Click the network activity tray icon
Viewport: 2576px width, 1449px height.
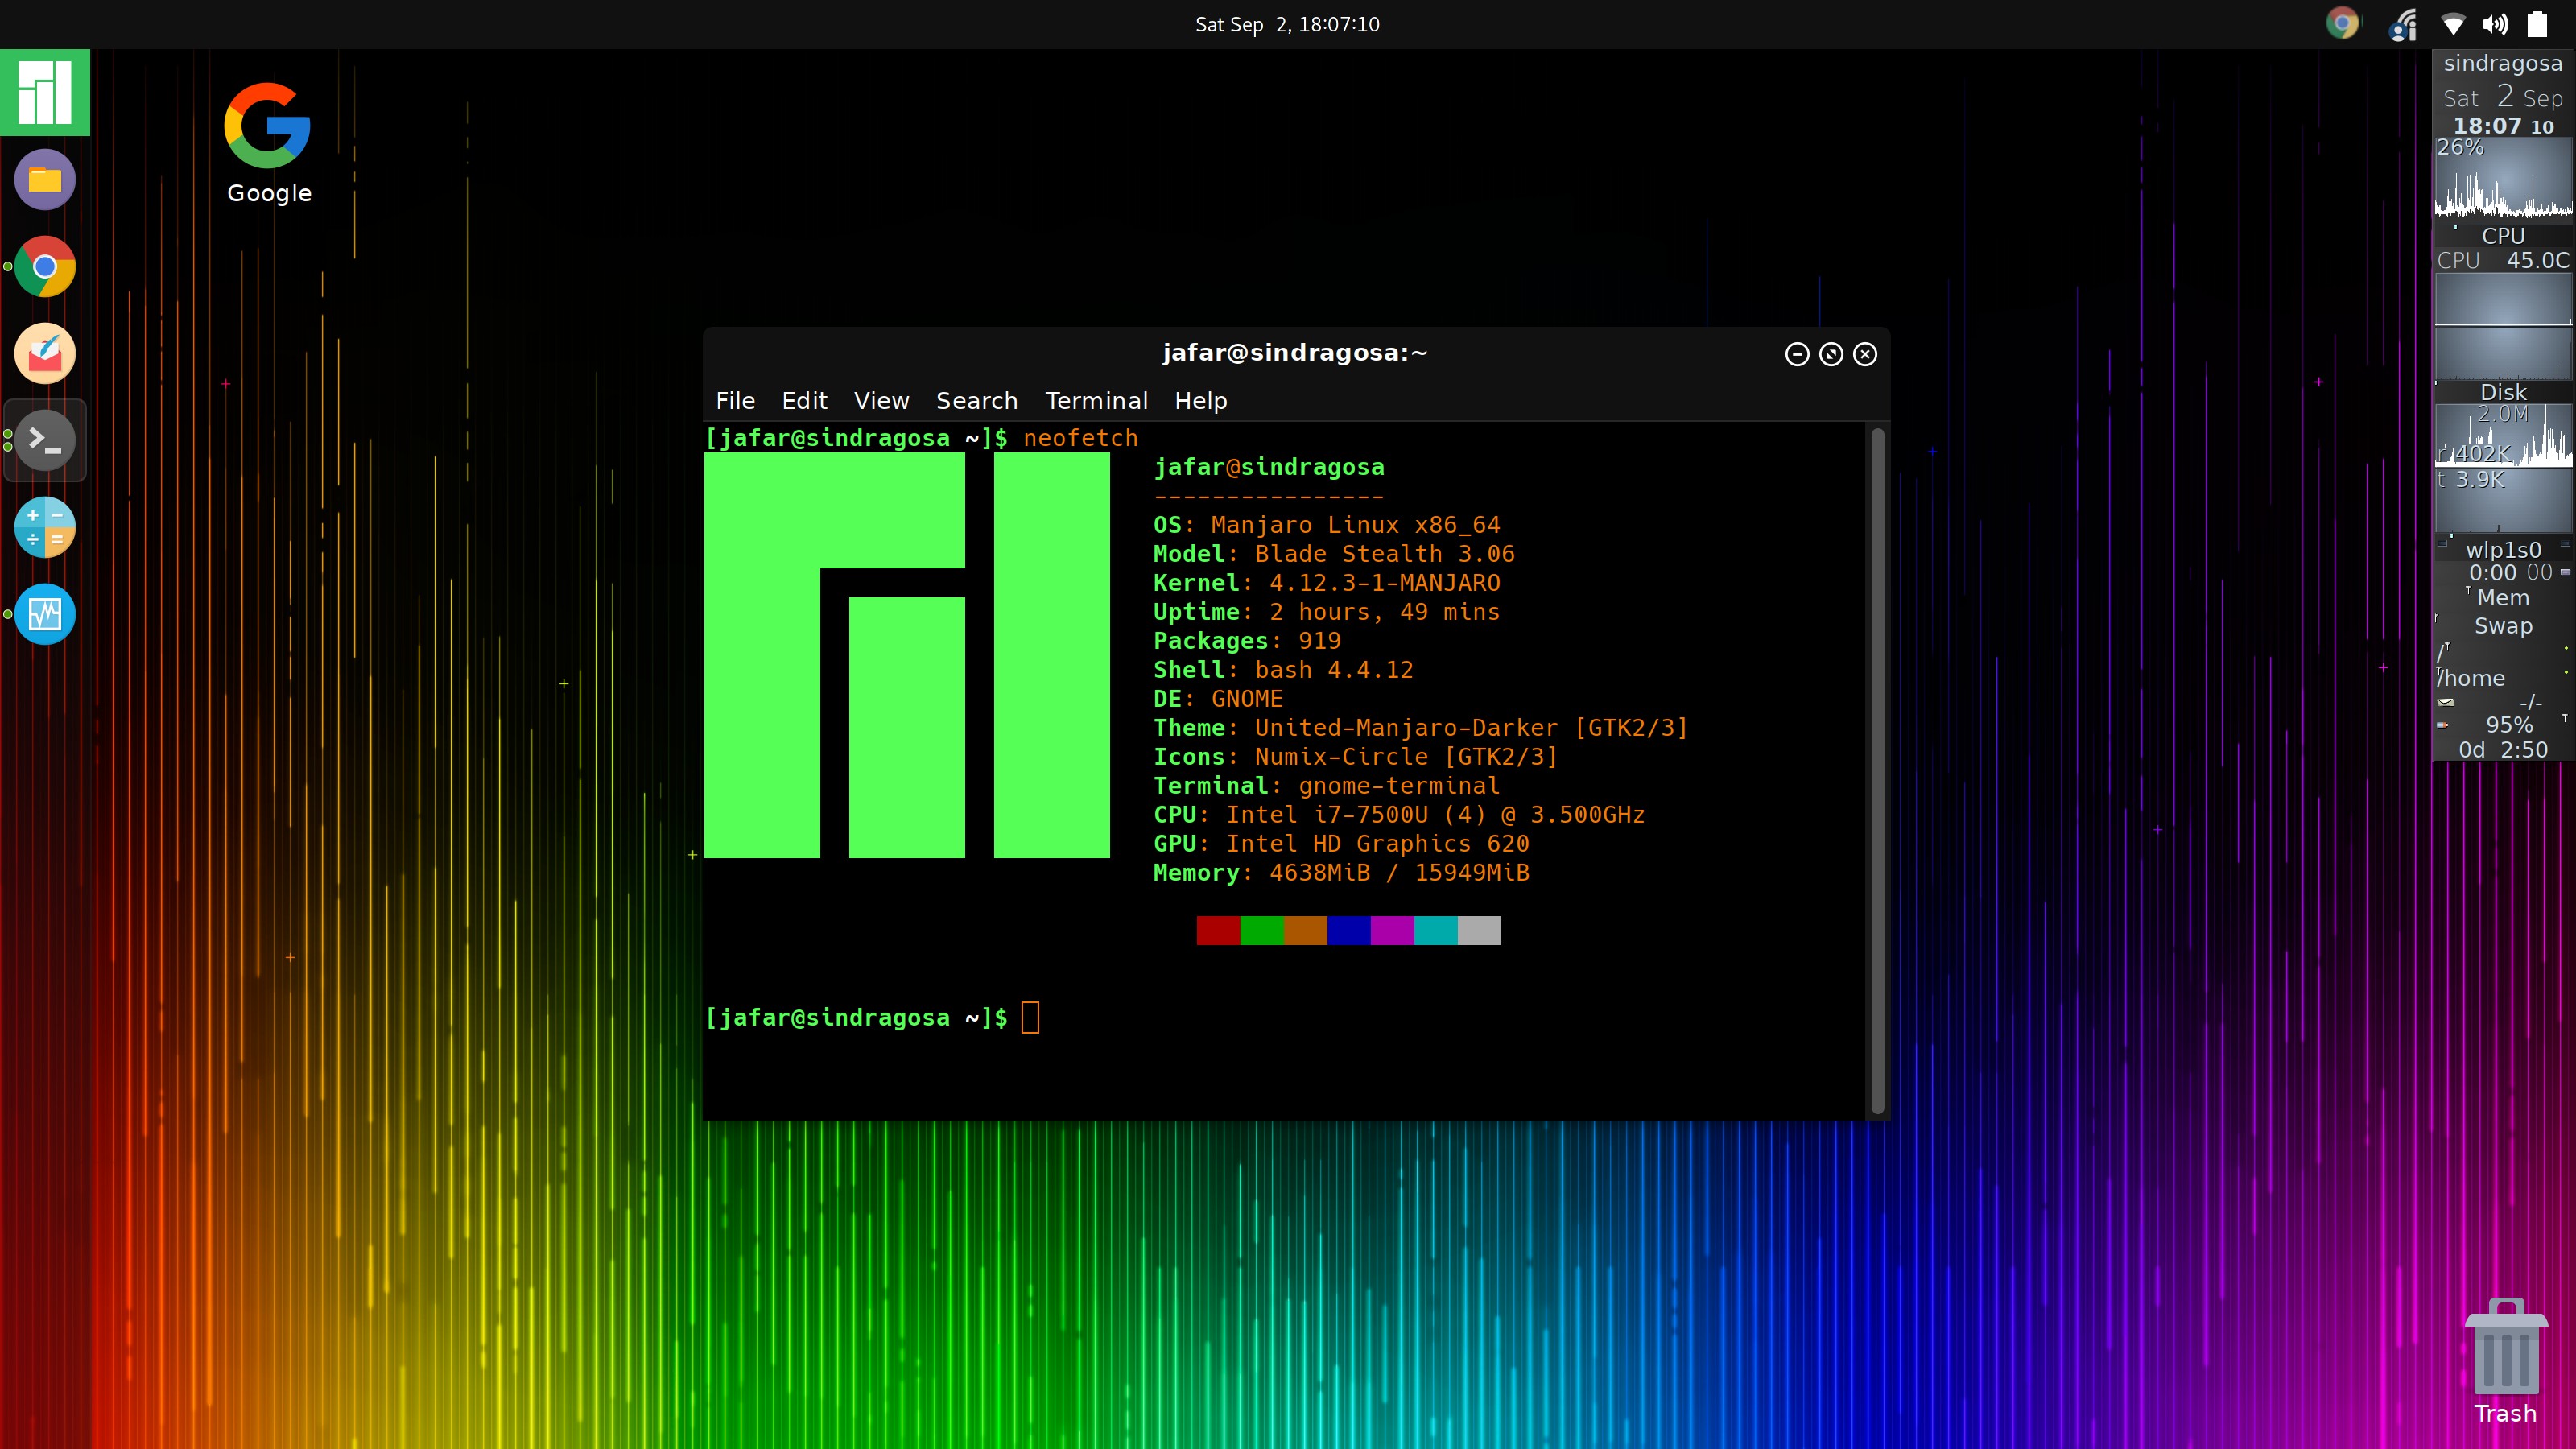tap(2403, 24)
